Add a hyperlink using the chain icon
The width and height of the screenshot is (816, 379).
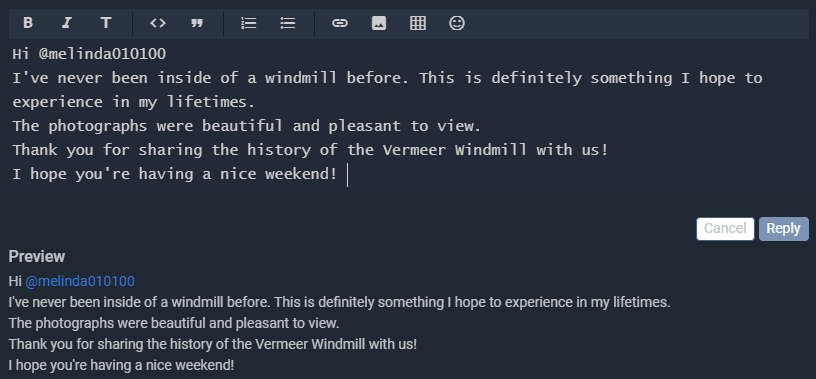point(340,23)
